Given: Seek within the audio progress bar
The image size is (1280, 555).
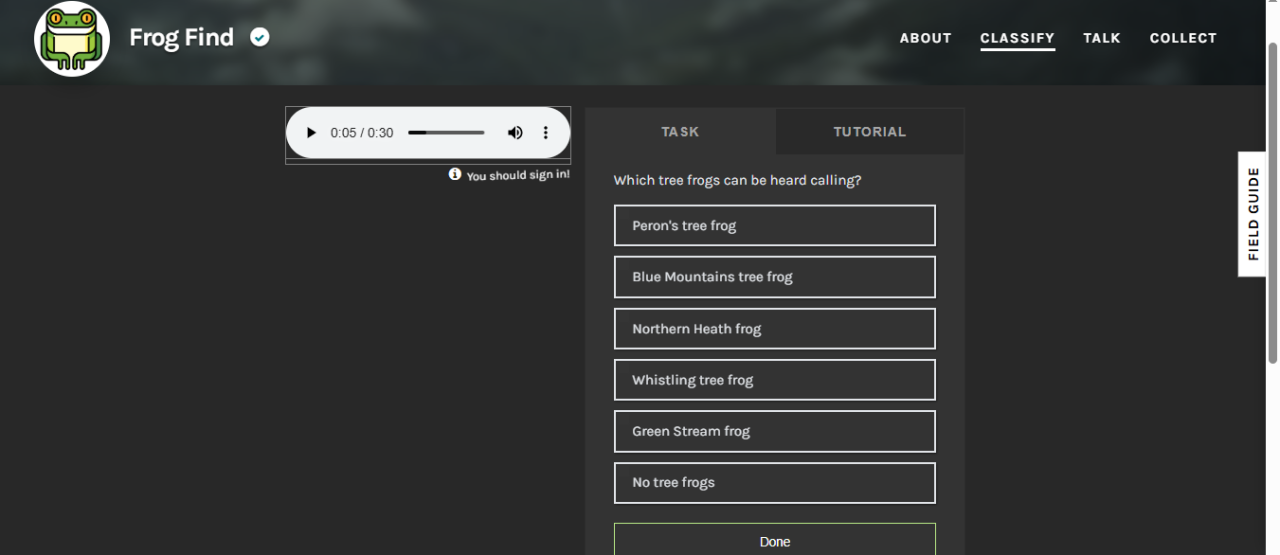Looking at the screenshot, I should coord(446,133).
